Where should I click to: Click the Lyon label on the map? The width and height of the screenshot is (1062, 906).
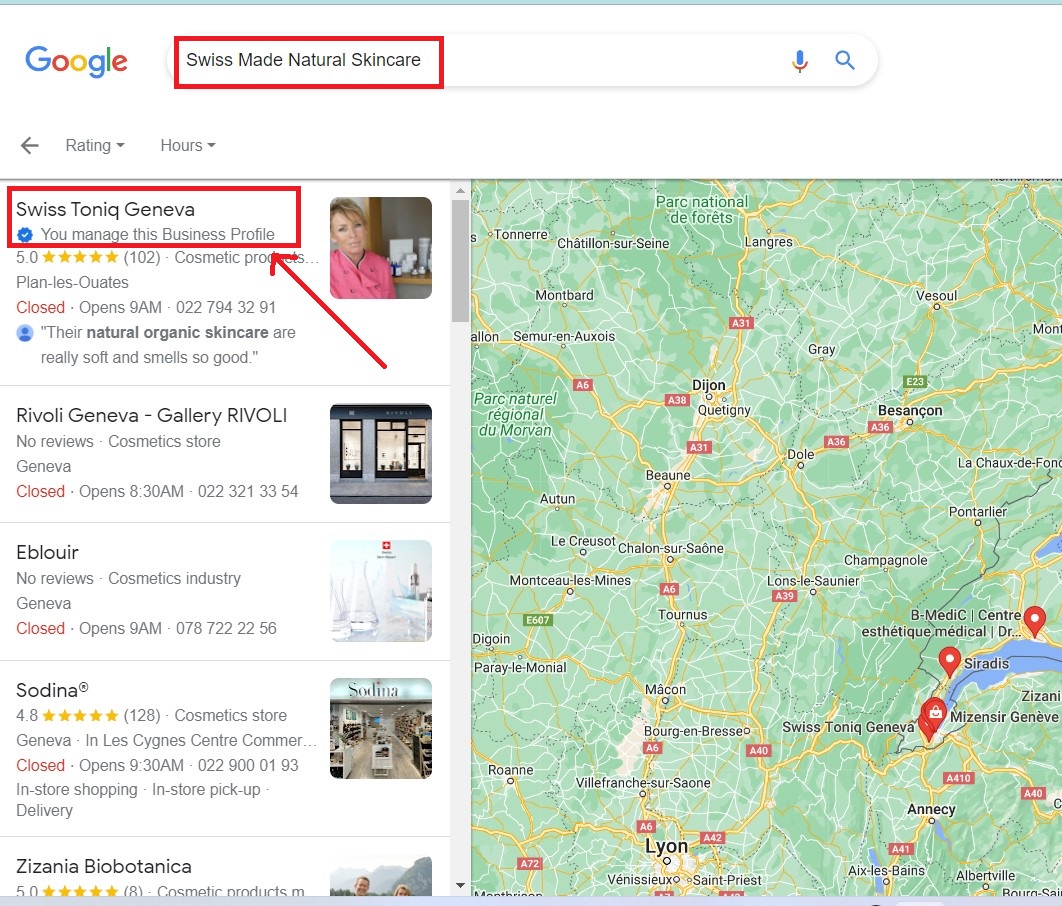(666, 846)
